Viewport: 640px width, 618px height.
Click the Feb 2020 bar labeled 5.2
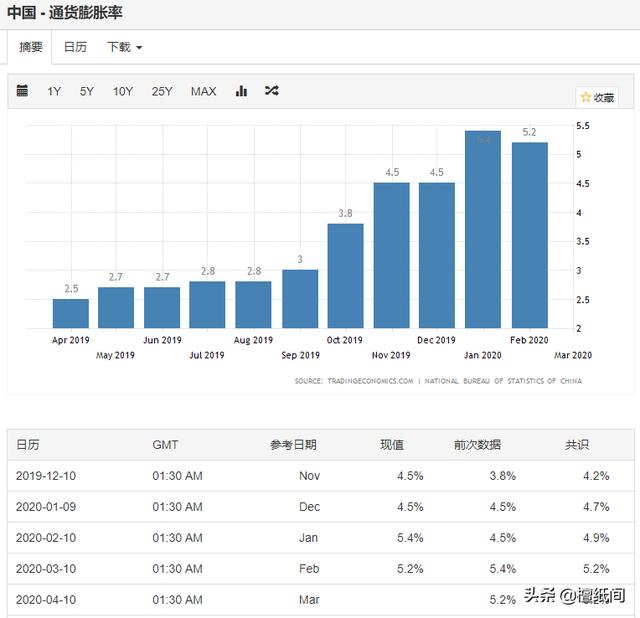[x=530, y=235]
